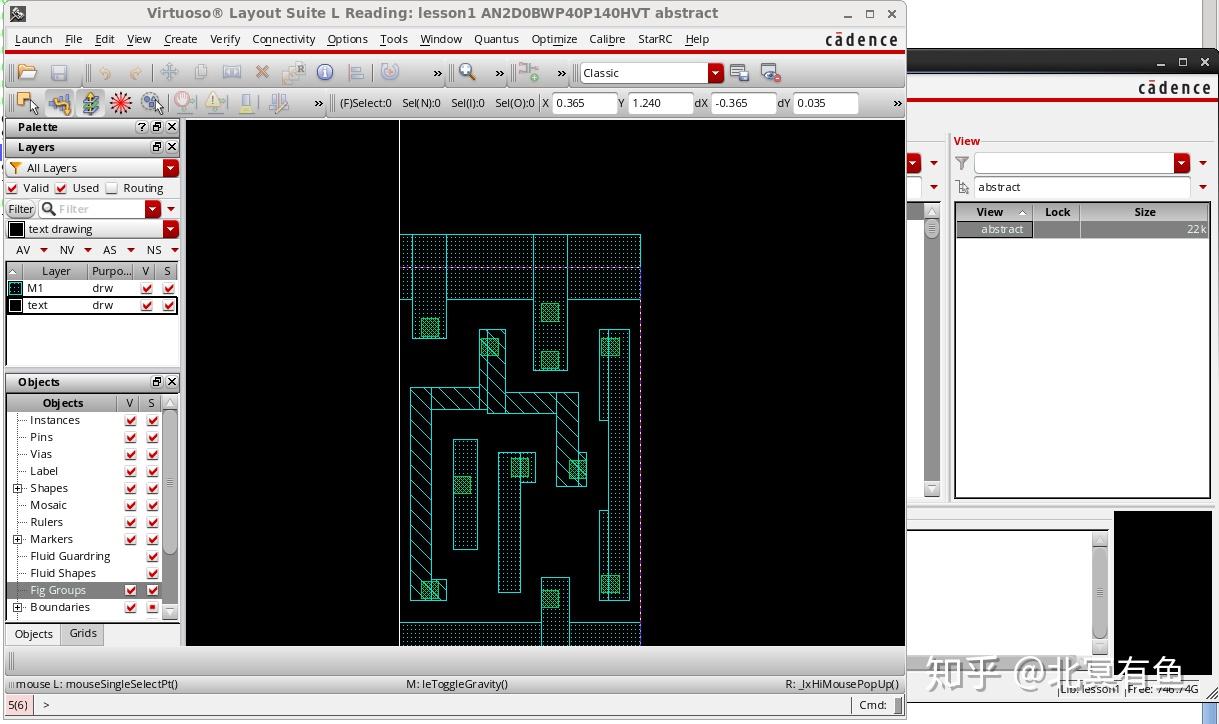This screenshot has width=1219, height=724.
Task: Click the delete (X) toolbar icon
Action: click(x=261, y=72)
